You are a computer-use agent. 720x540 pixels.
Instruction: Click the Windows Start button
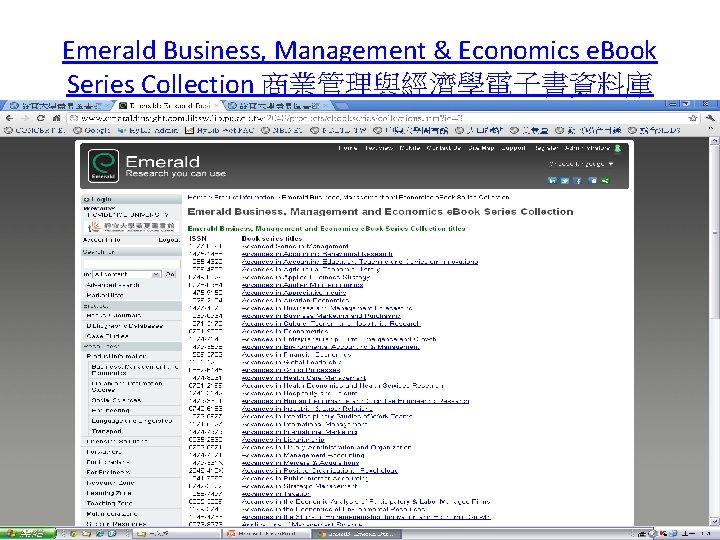28,534
